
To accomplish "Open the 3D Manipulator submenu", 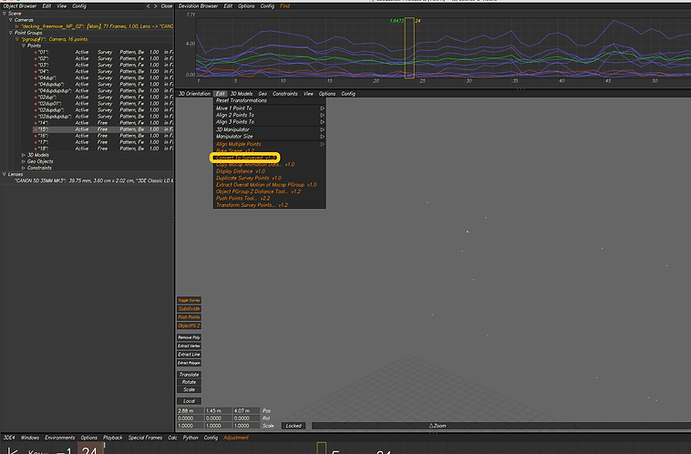I will click(x=269, y=130).
